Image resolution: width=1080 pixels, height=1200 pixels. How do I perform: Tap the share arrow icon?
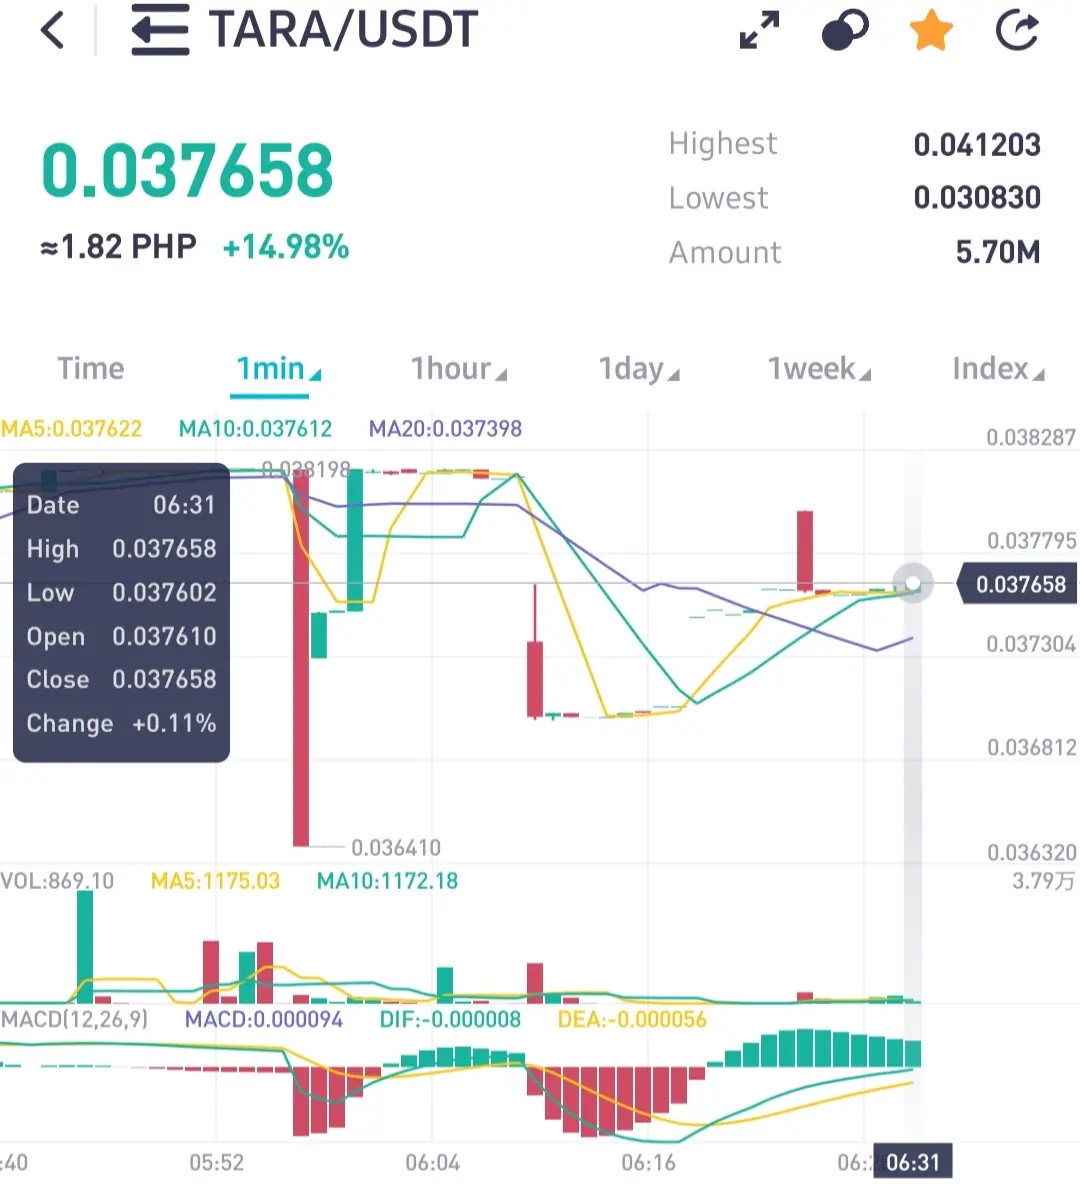[1018, 30]
